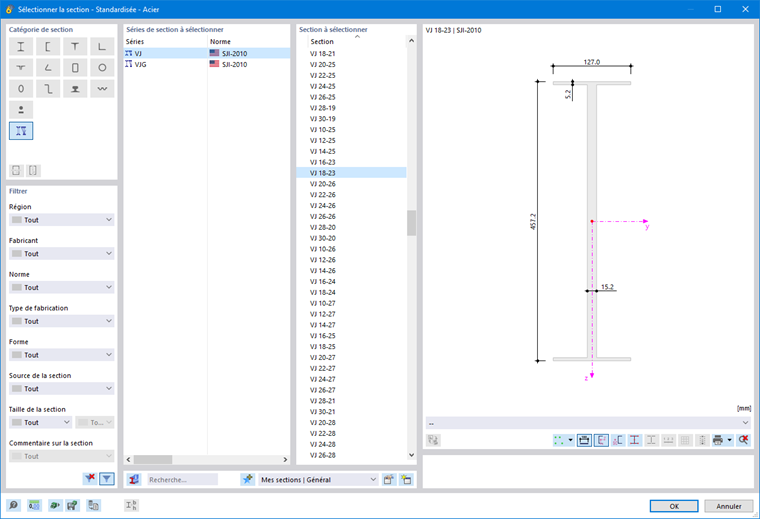Click the section list vertical scrollbar thumb

pos(412,223)
